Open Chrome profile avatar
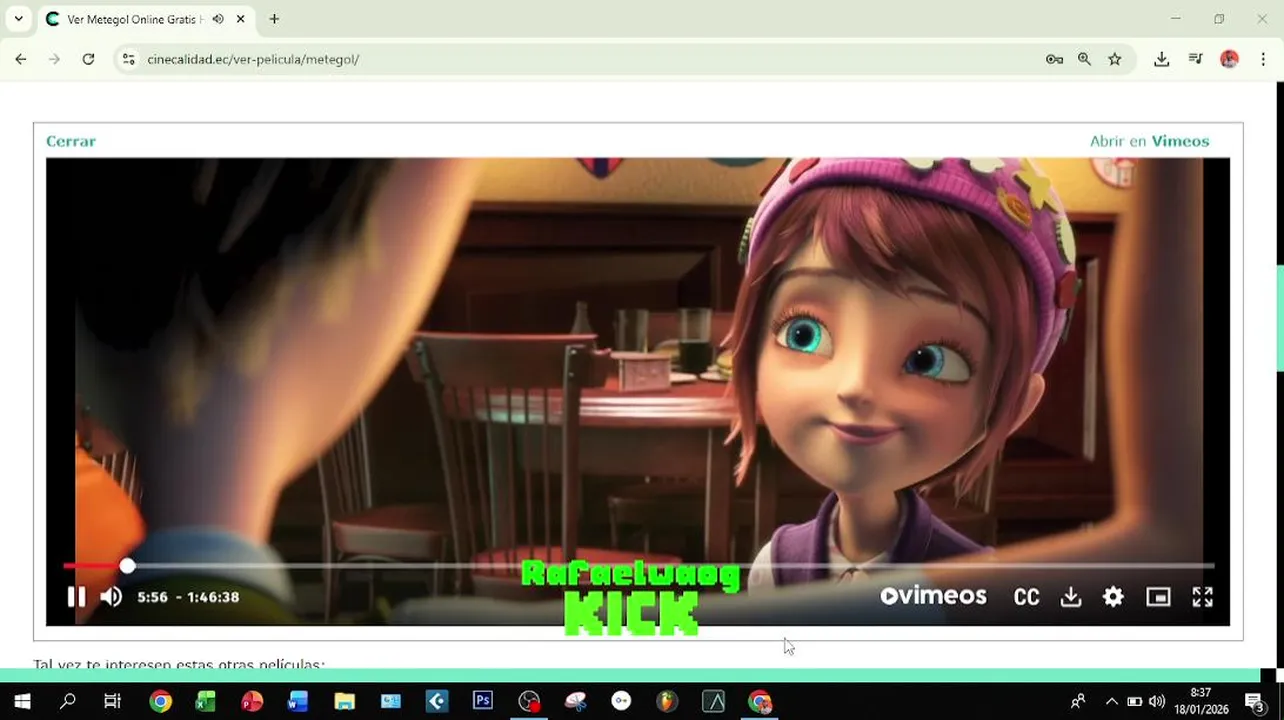This screenshot has height=720, width=1284. 1229,59
